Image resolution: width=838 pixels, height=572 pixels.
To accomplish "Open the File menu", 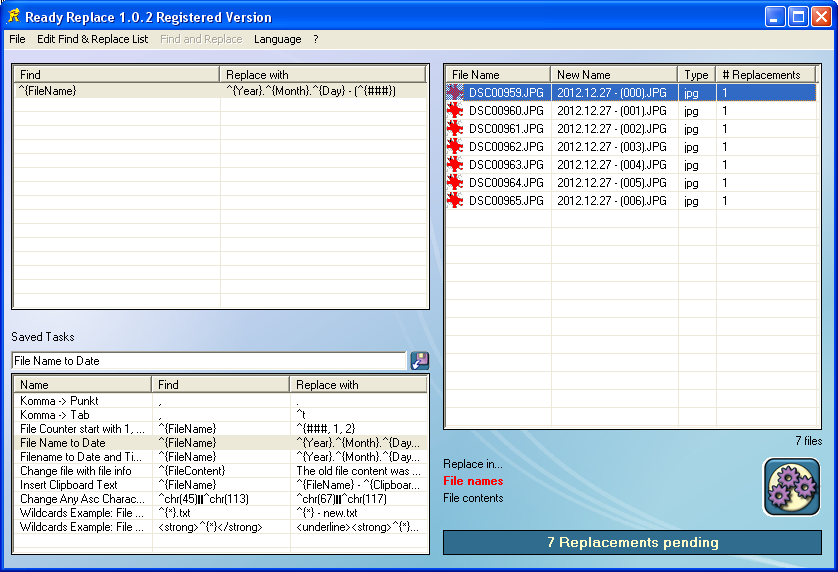I will 17,39.
